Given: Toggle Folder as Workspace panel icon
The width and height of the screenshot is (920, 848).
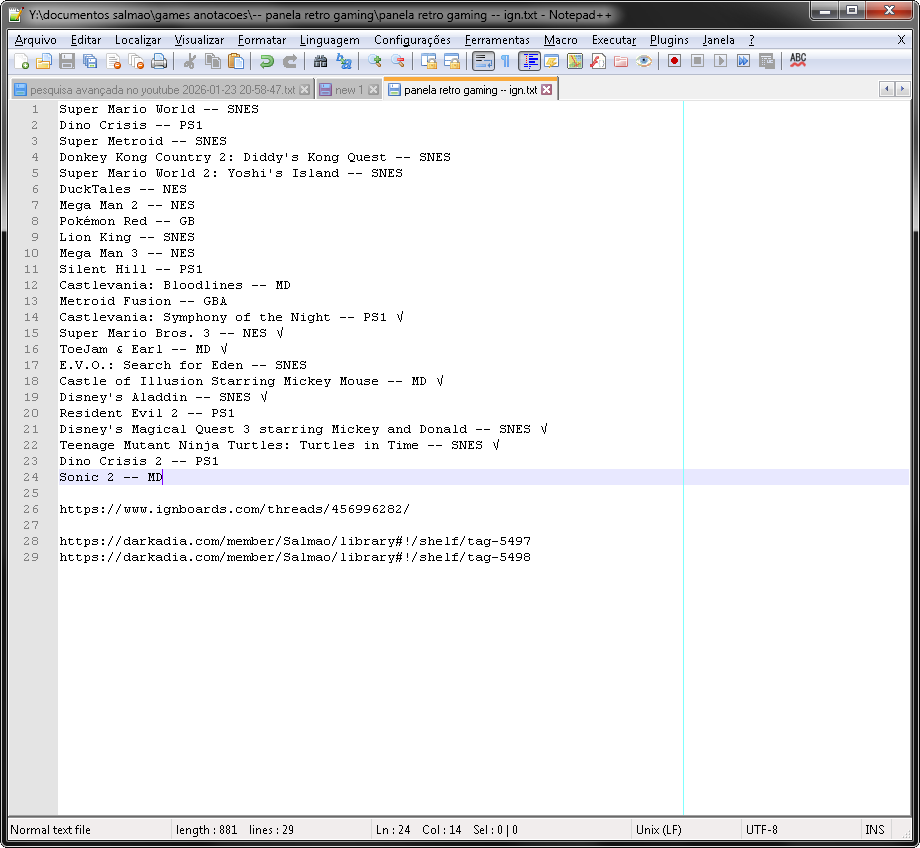Looking at the screenshot, I should (621, 61).
